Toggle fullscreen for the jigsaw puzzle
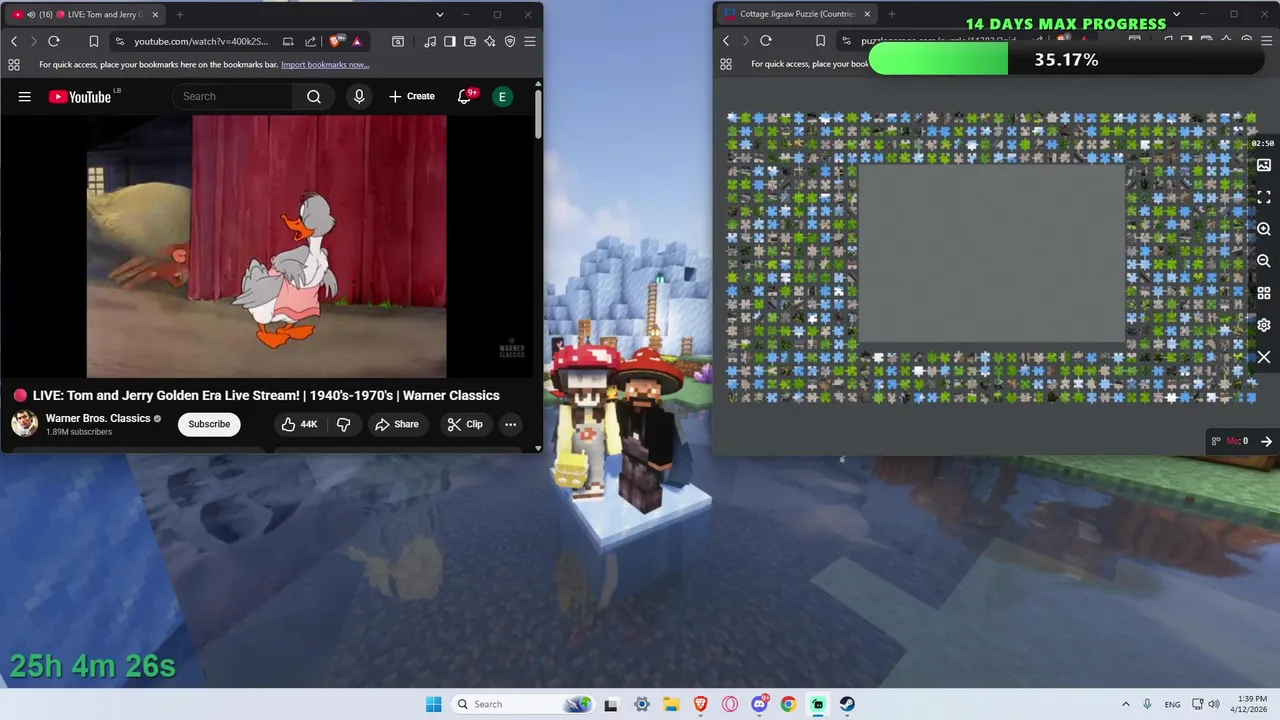The image size is (1280, 720). [1264, 197]
